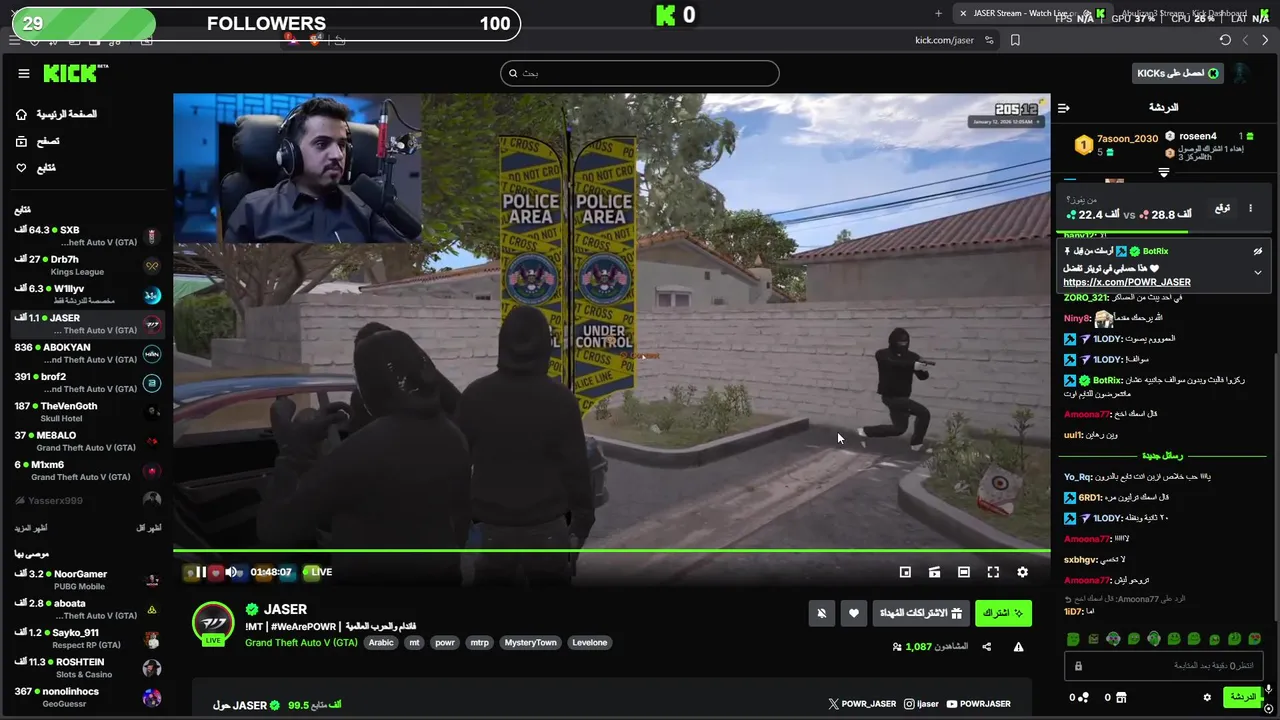Follow JASER with the heart button

coord(853,613)
